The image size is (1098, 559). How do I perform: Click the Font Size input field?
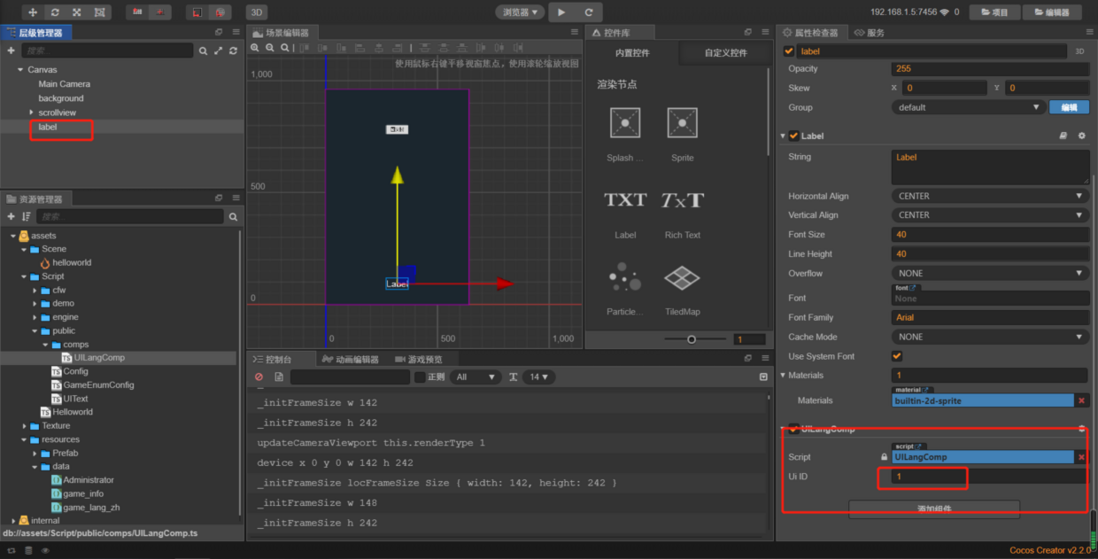click(x=990, y=235)
